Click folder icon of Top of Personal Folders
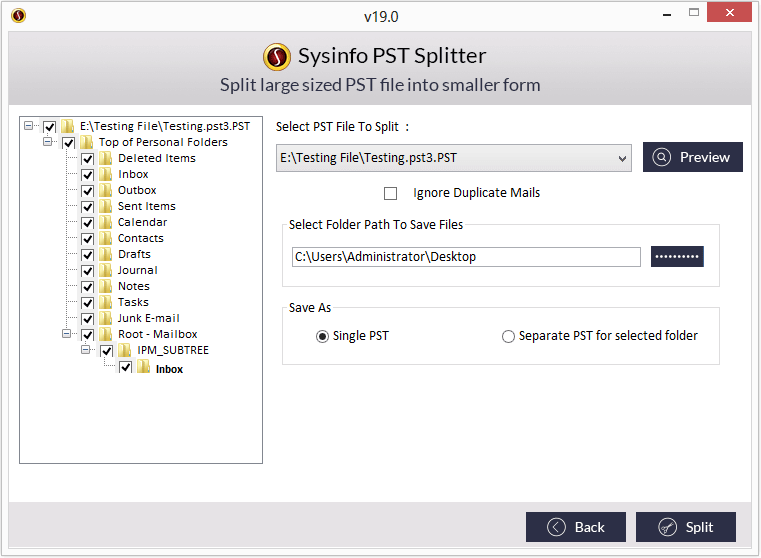The image size is (761, 558). [86, 142]
